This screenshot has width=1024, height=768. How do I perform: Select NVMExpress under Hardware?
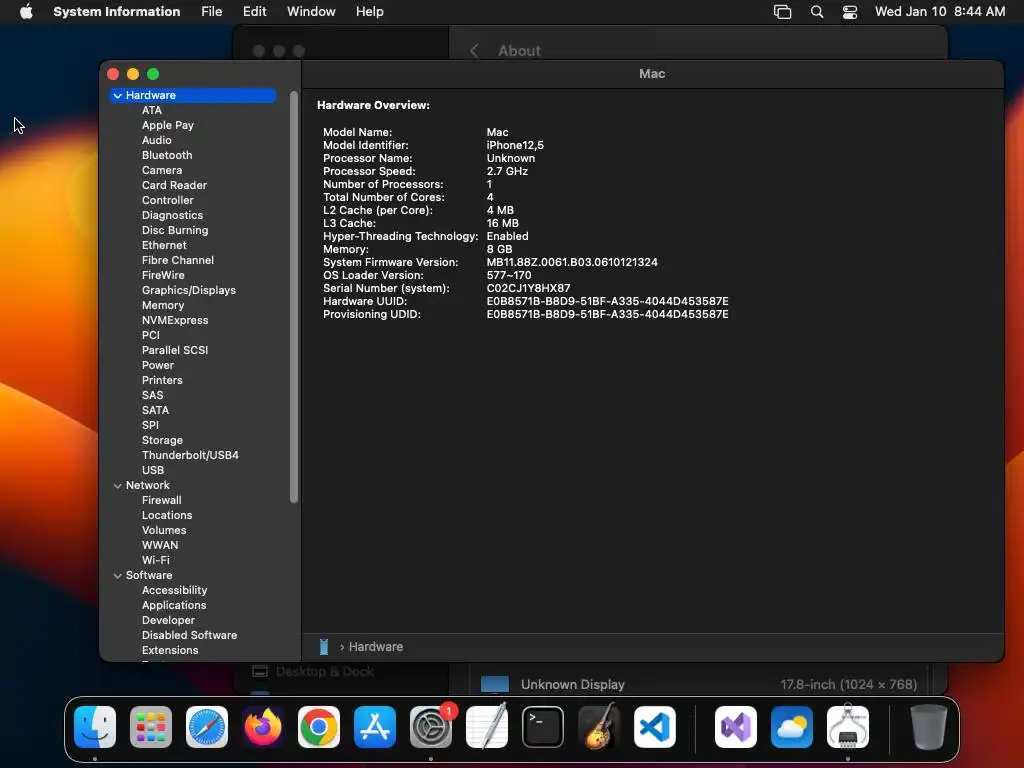pos(175,321)
